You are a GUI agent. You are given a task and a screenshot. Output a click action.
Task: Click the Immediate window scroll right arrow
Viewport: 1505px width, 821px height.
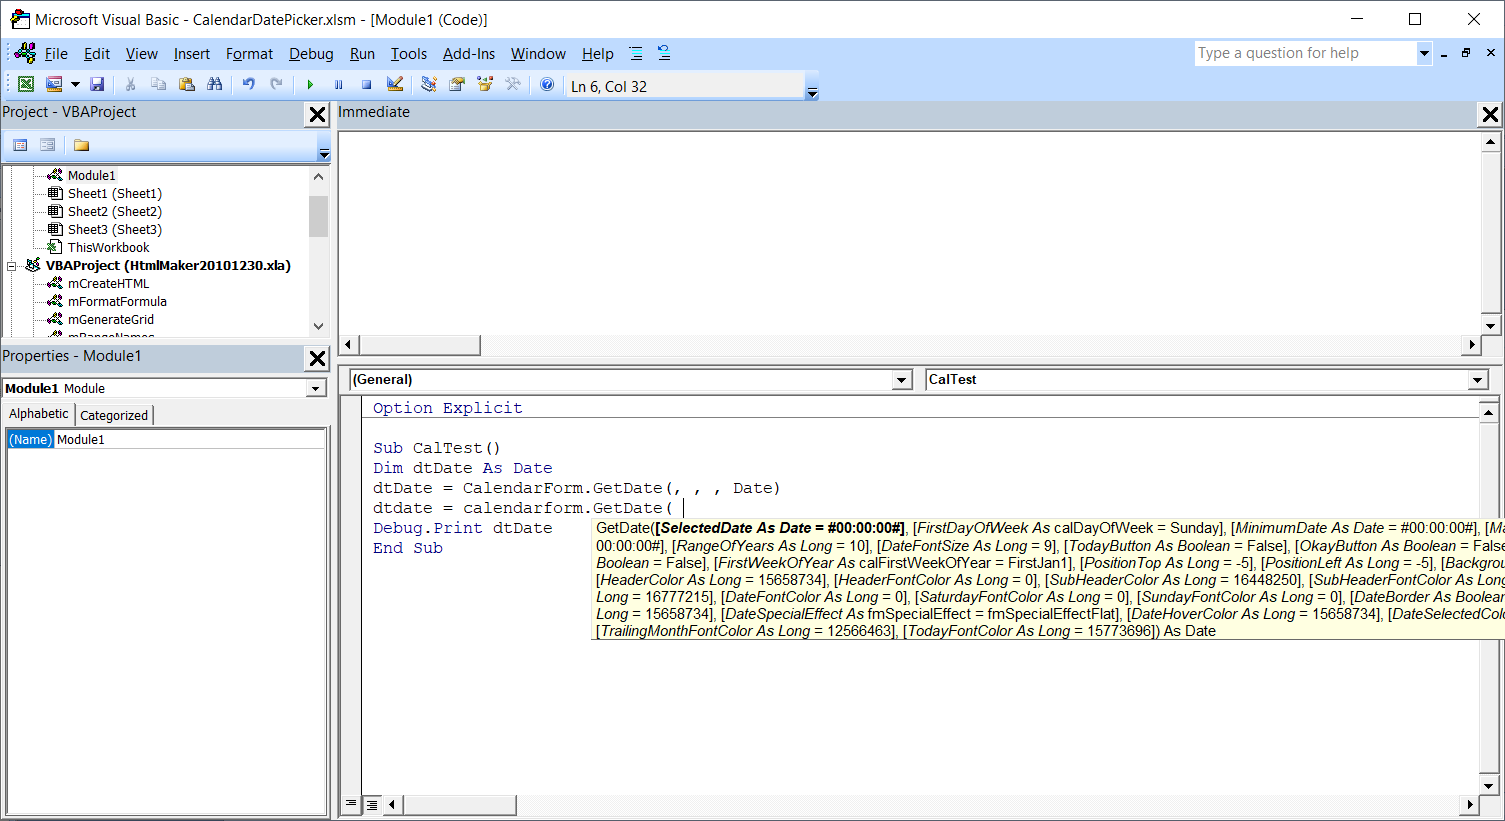[x=1471, y=345]
